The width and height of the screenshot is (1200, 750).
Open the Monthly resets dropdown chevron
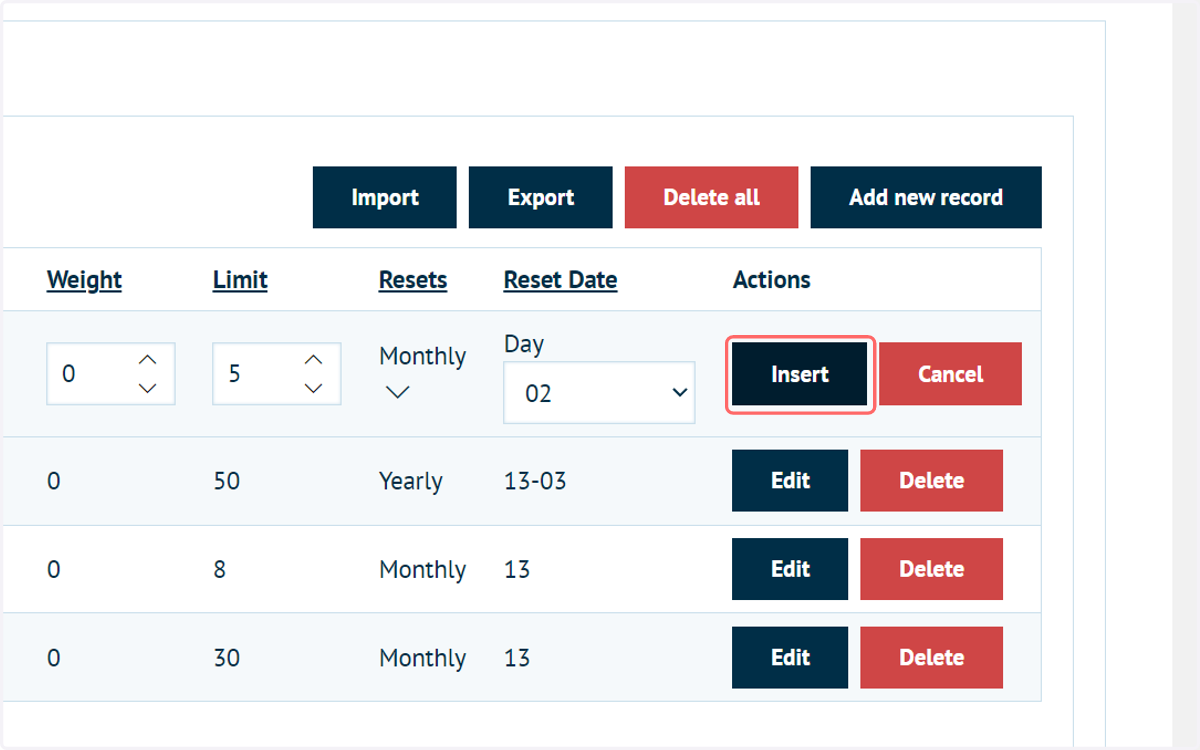tap(397, 393)
